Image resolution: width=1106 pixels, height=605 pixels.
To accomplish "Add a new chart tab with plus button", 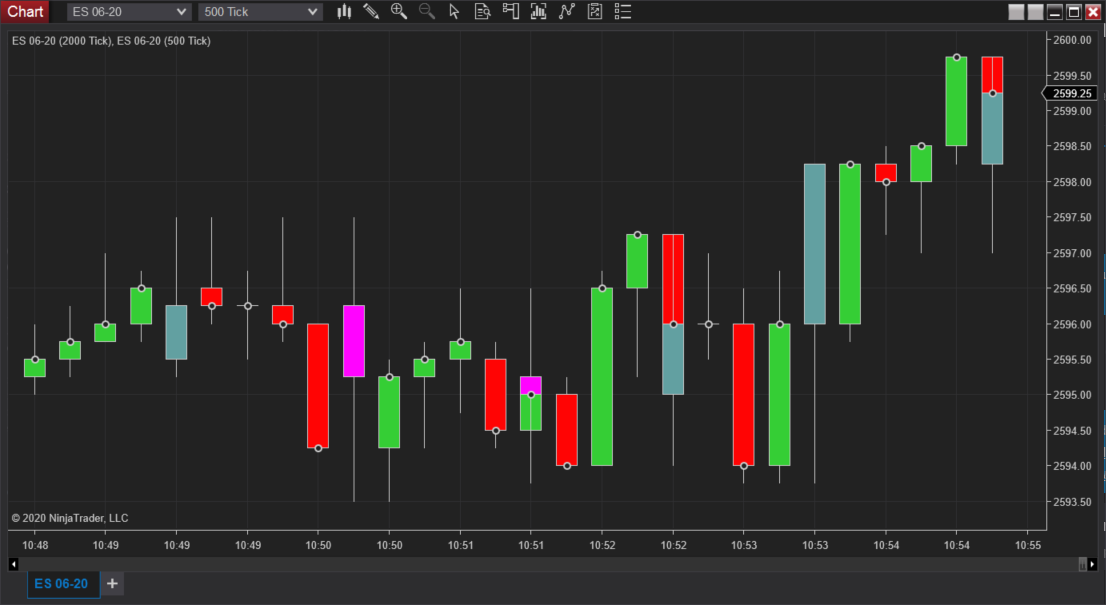I will coord(112,584).
